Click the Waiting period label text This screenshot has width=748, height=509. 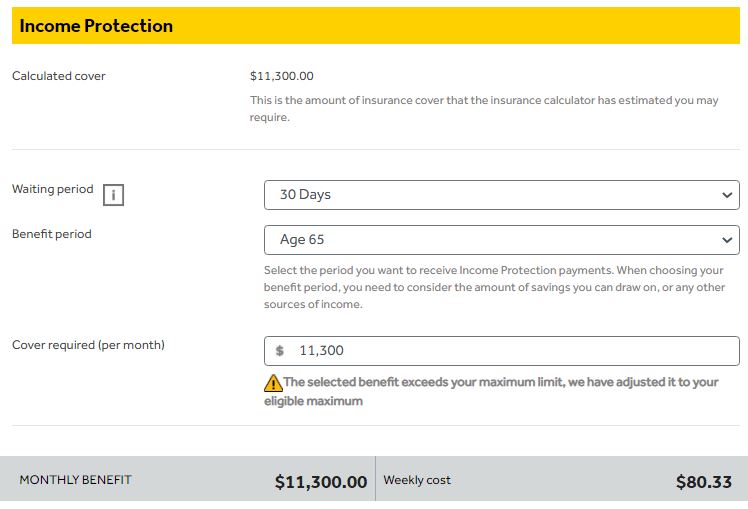pos(52,189)
